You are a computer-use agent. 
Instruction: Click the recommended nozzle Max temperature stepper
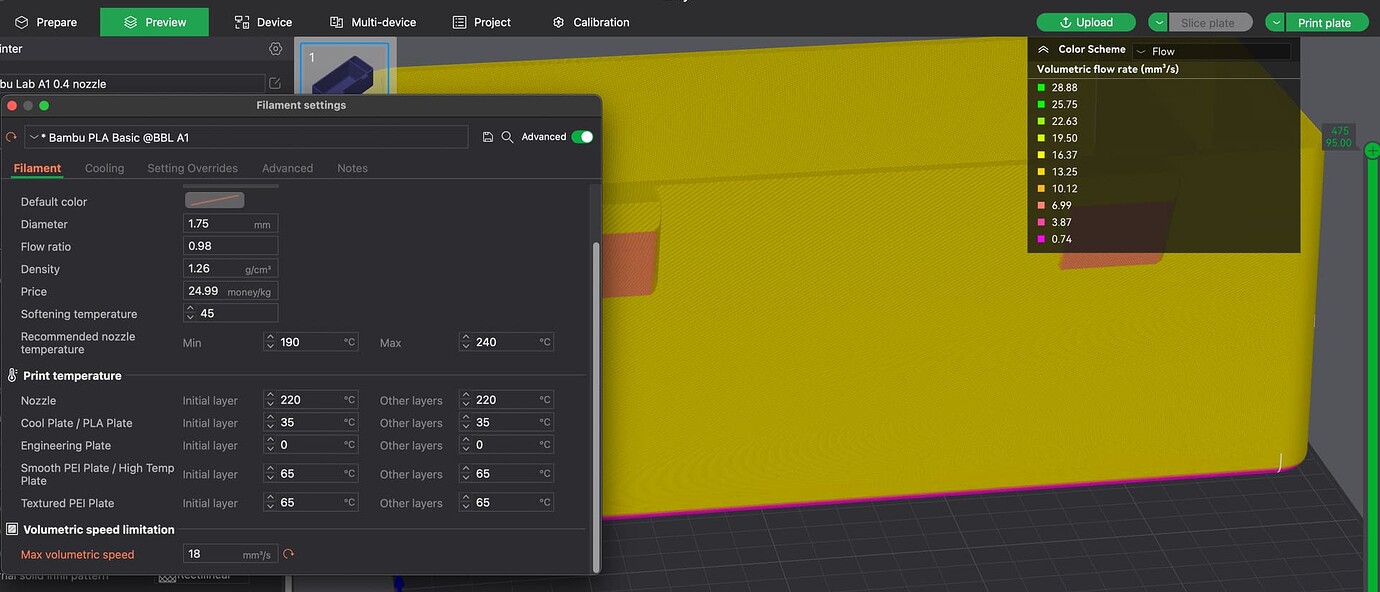tap(465, 342)
